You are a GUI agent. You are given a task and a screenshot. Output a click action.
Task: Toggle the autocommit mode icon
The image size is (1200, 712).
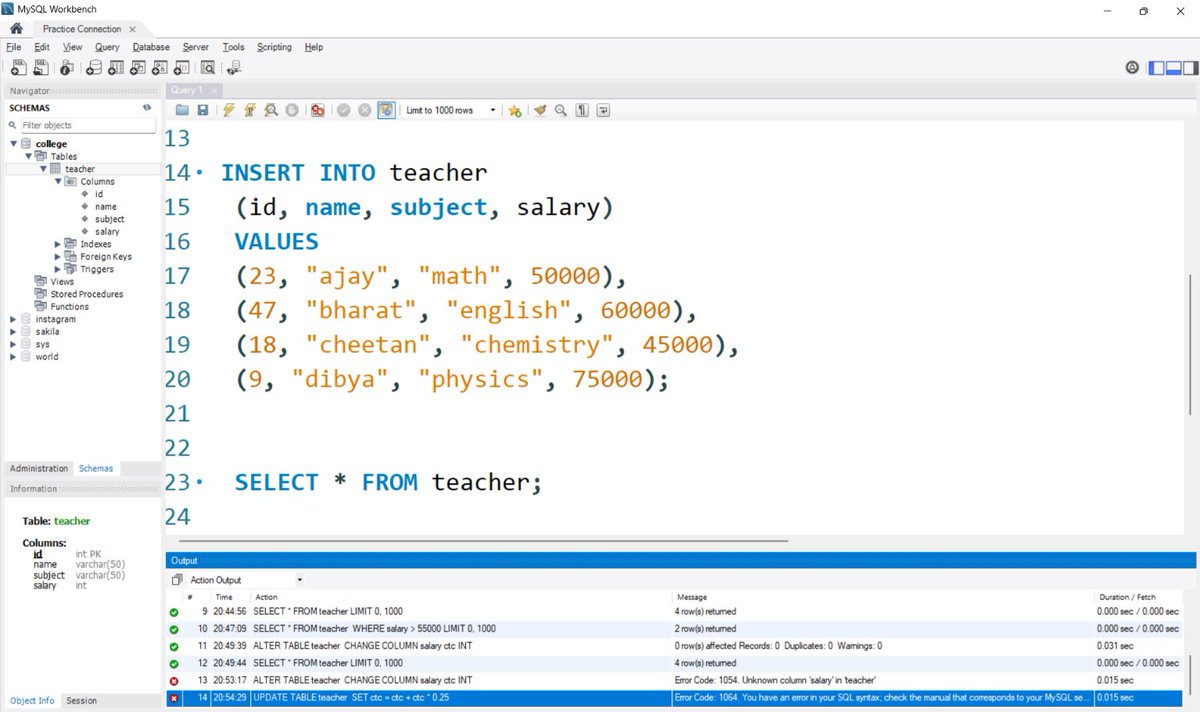click(386, 110)
